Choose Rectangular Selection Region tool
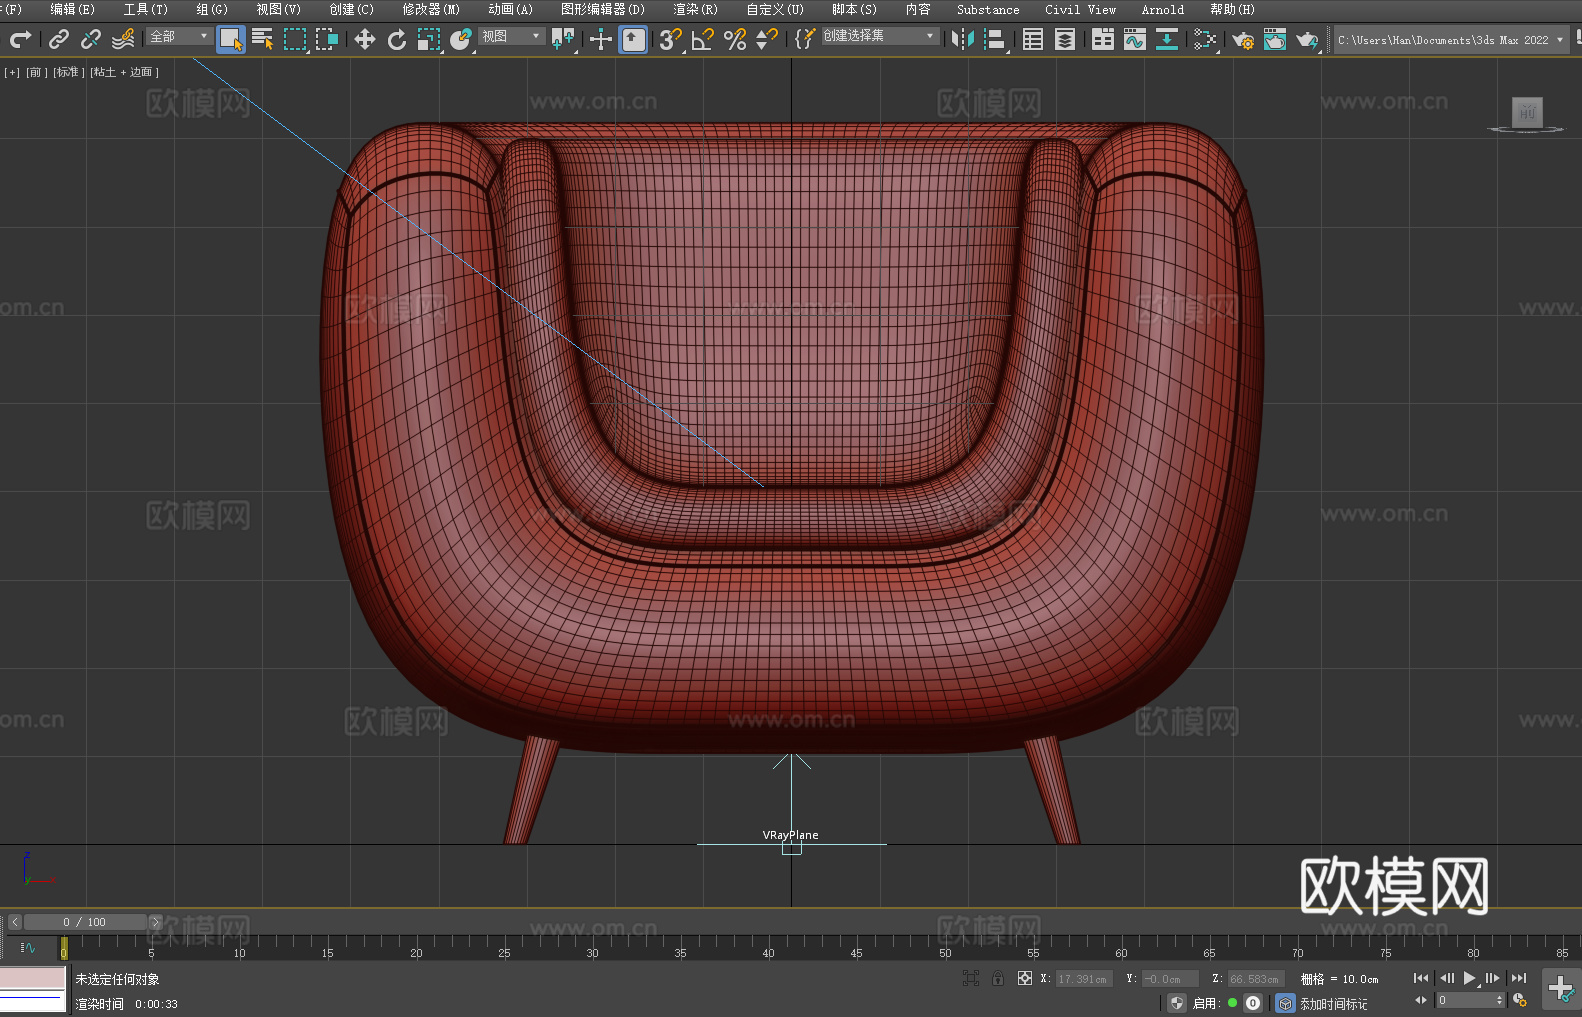The image size is (1582, 1017). [295, 39]
